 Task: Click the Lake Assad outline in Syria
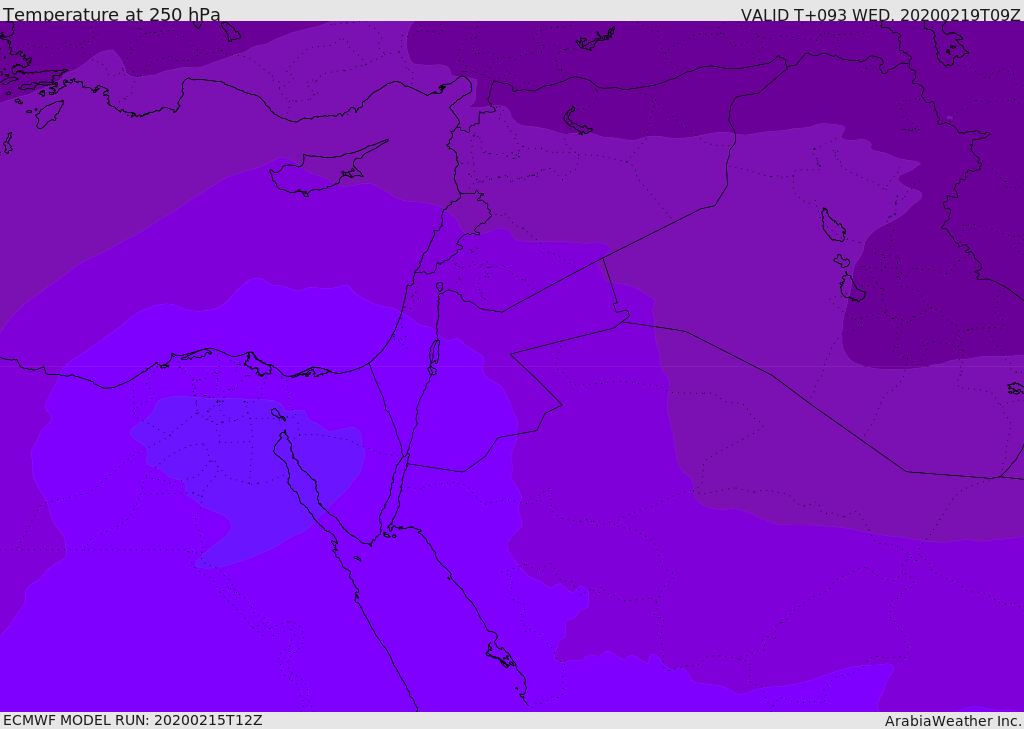tap(578, 121)
